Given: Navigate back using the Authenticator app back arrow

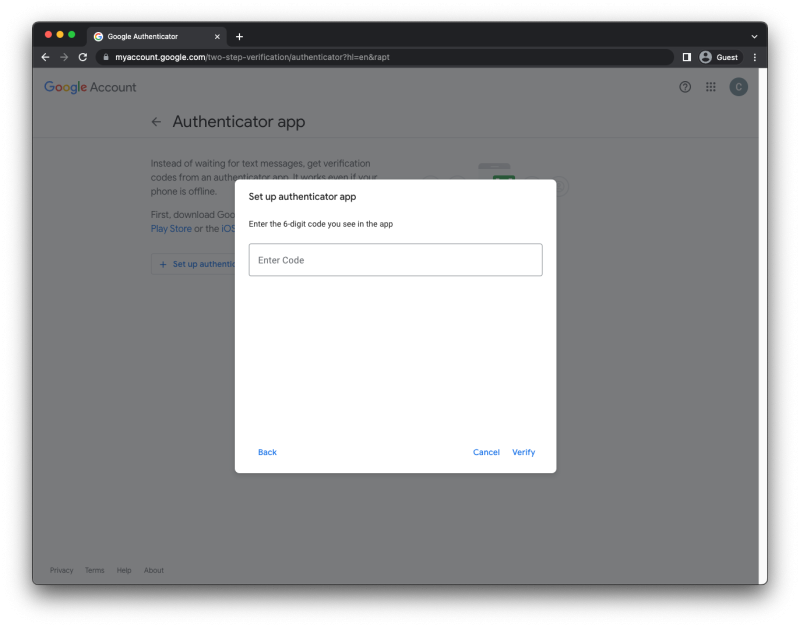Looking at the screenshot, I should pos(156,121).
